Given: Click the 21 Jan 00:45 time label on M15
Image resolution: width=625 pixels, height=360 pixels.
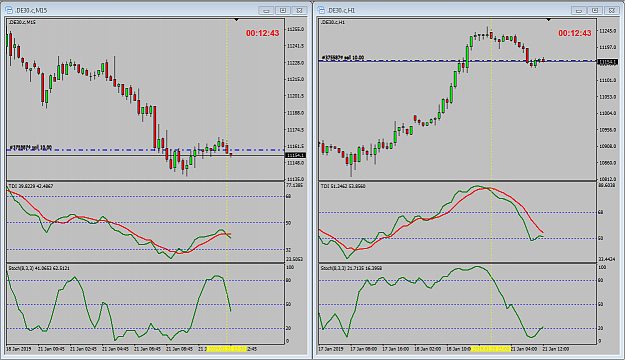Looking at the screenshot, I should 51,349.
